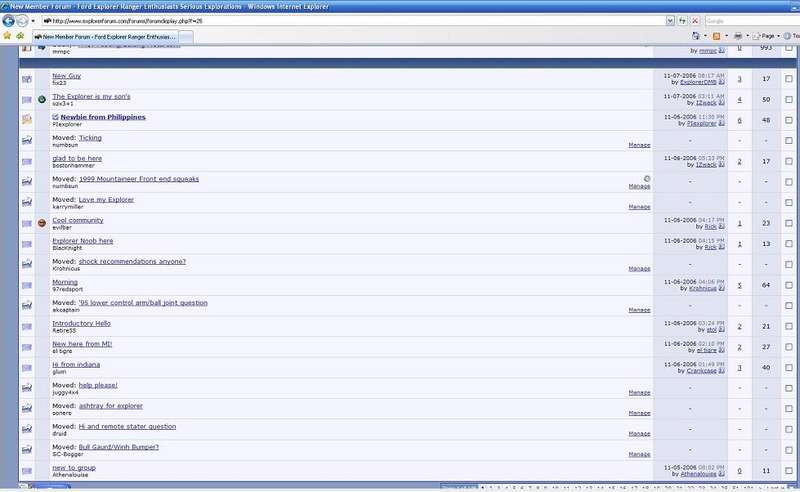Click the thread status icon beside glad to be here
800x492 pixels.
click(x=27, y=162)
